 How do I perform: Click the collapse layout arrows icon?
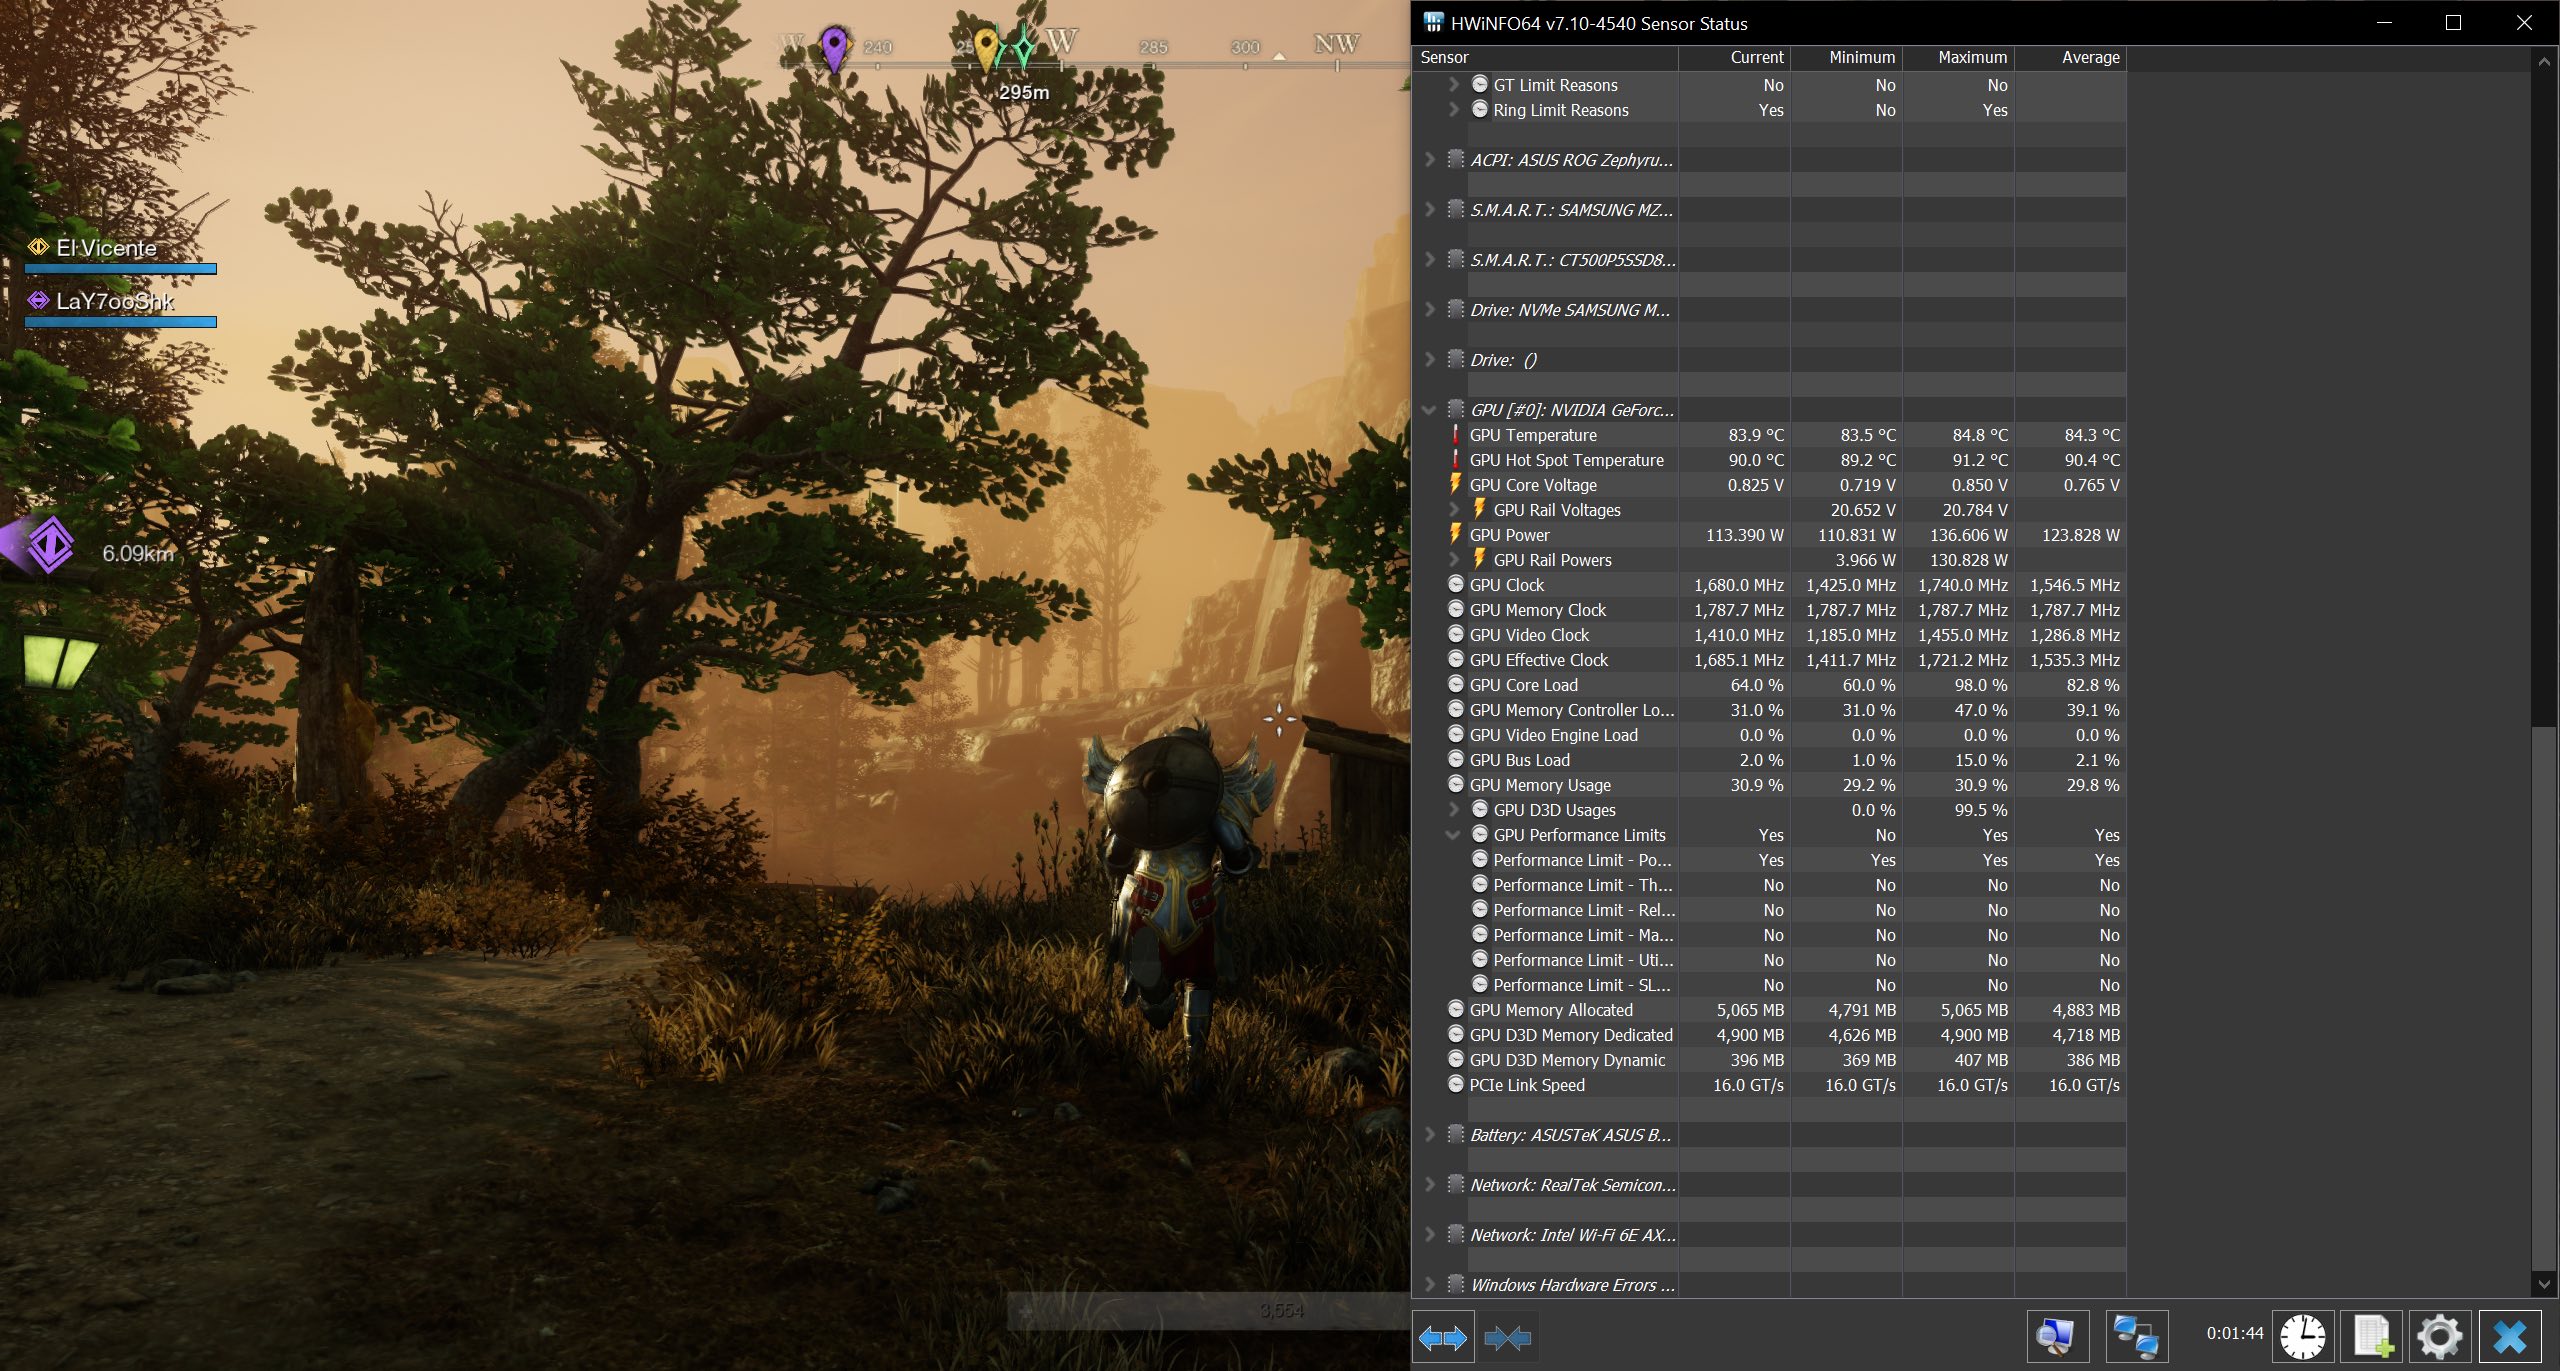(x=1507, y=1337)
